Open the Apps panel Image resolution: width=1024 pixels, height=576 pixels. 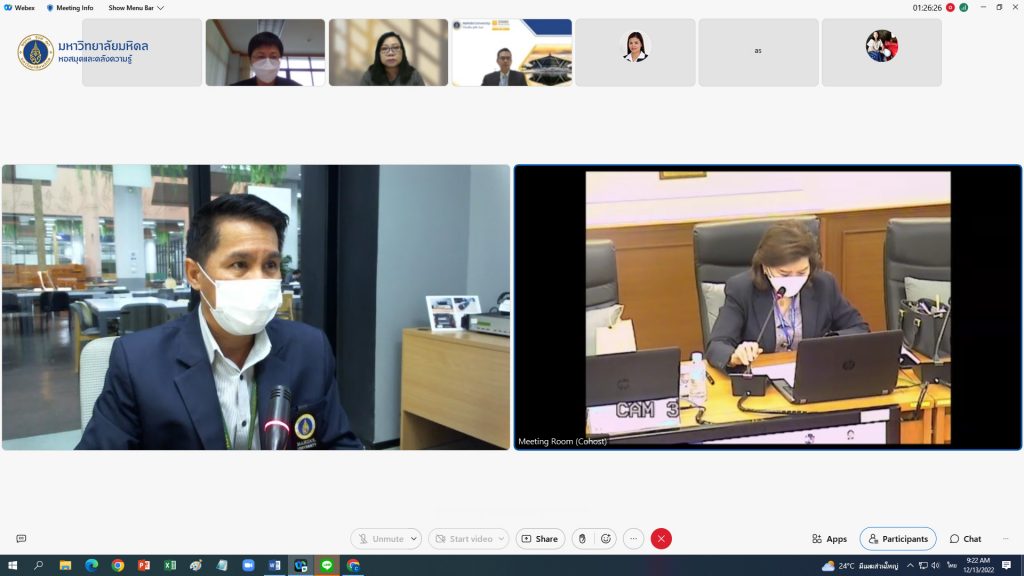point(830,539)
